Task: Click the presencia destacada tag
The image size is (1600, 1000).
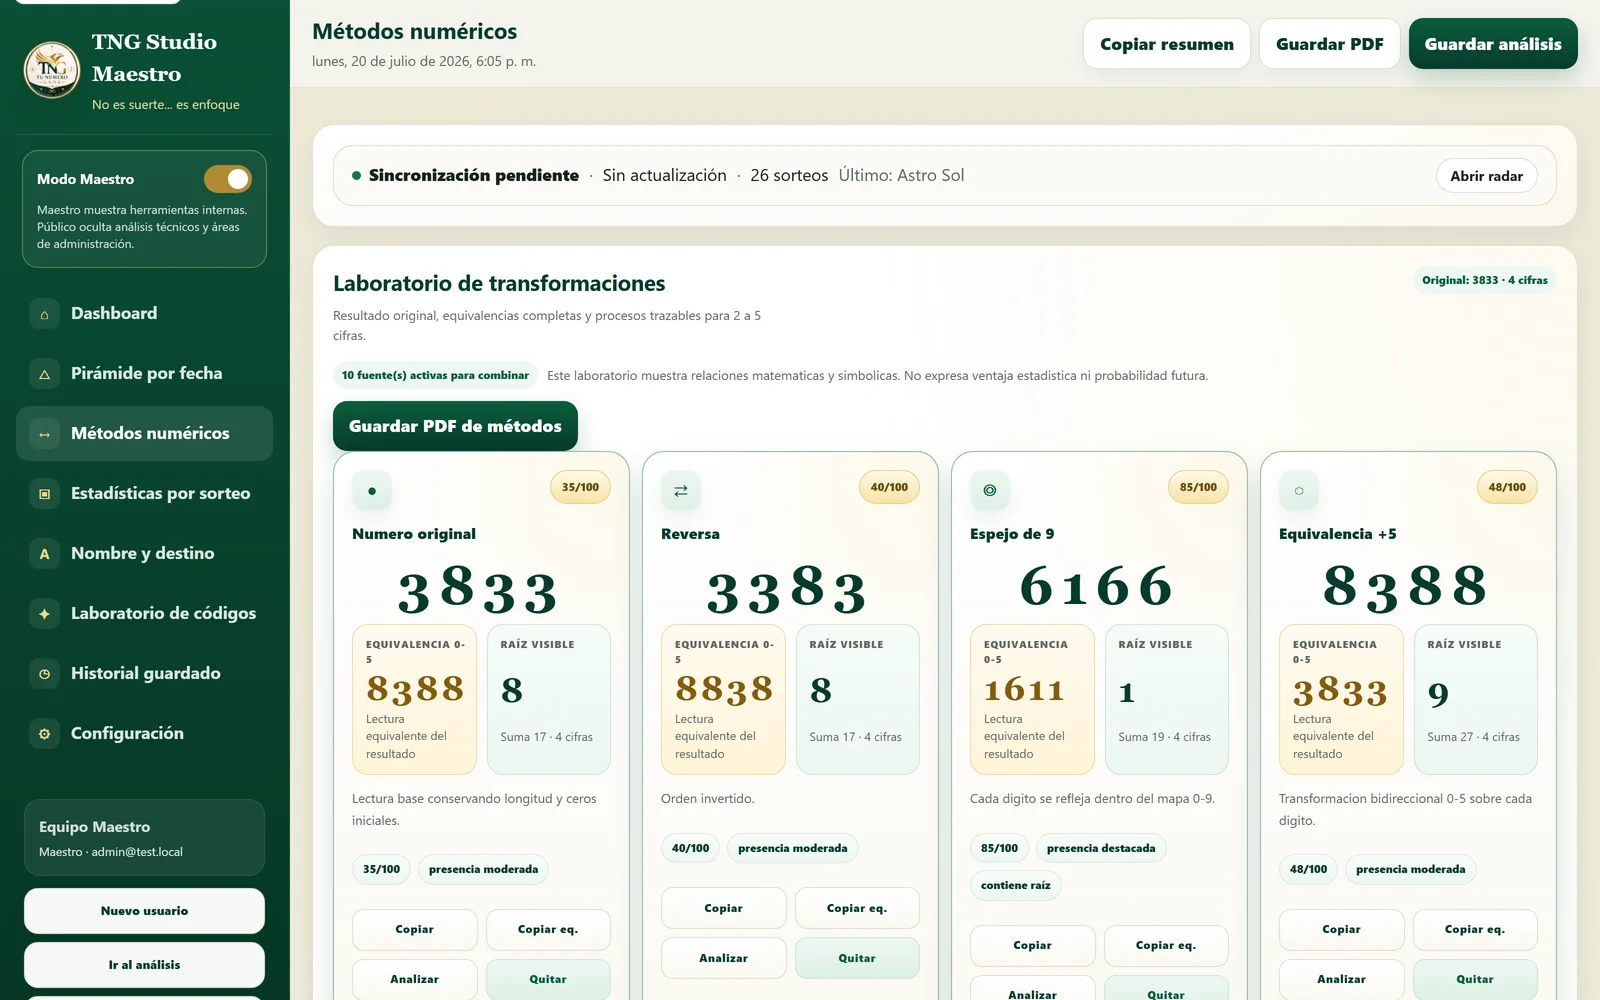Action: (1101, 849)
